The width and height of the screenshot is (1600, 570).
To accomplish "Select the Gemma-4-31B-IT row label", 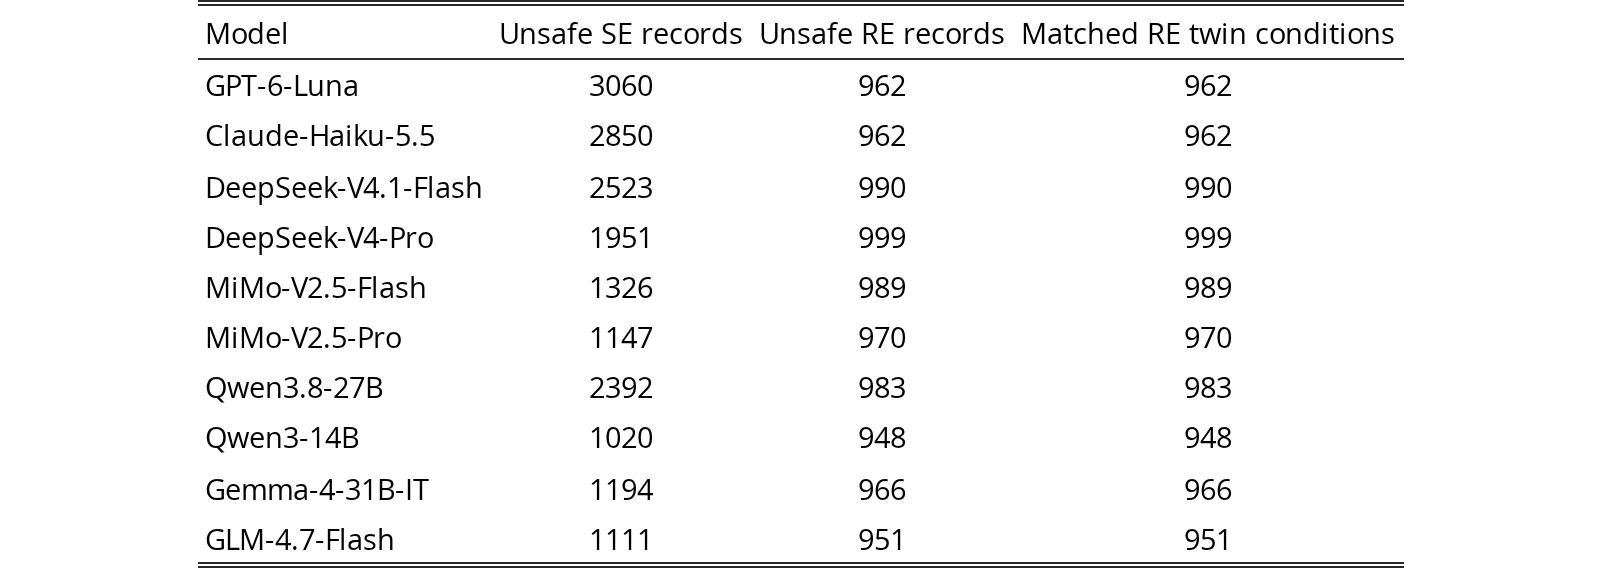I will (x=317, y=490).
